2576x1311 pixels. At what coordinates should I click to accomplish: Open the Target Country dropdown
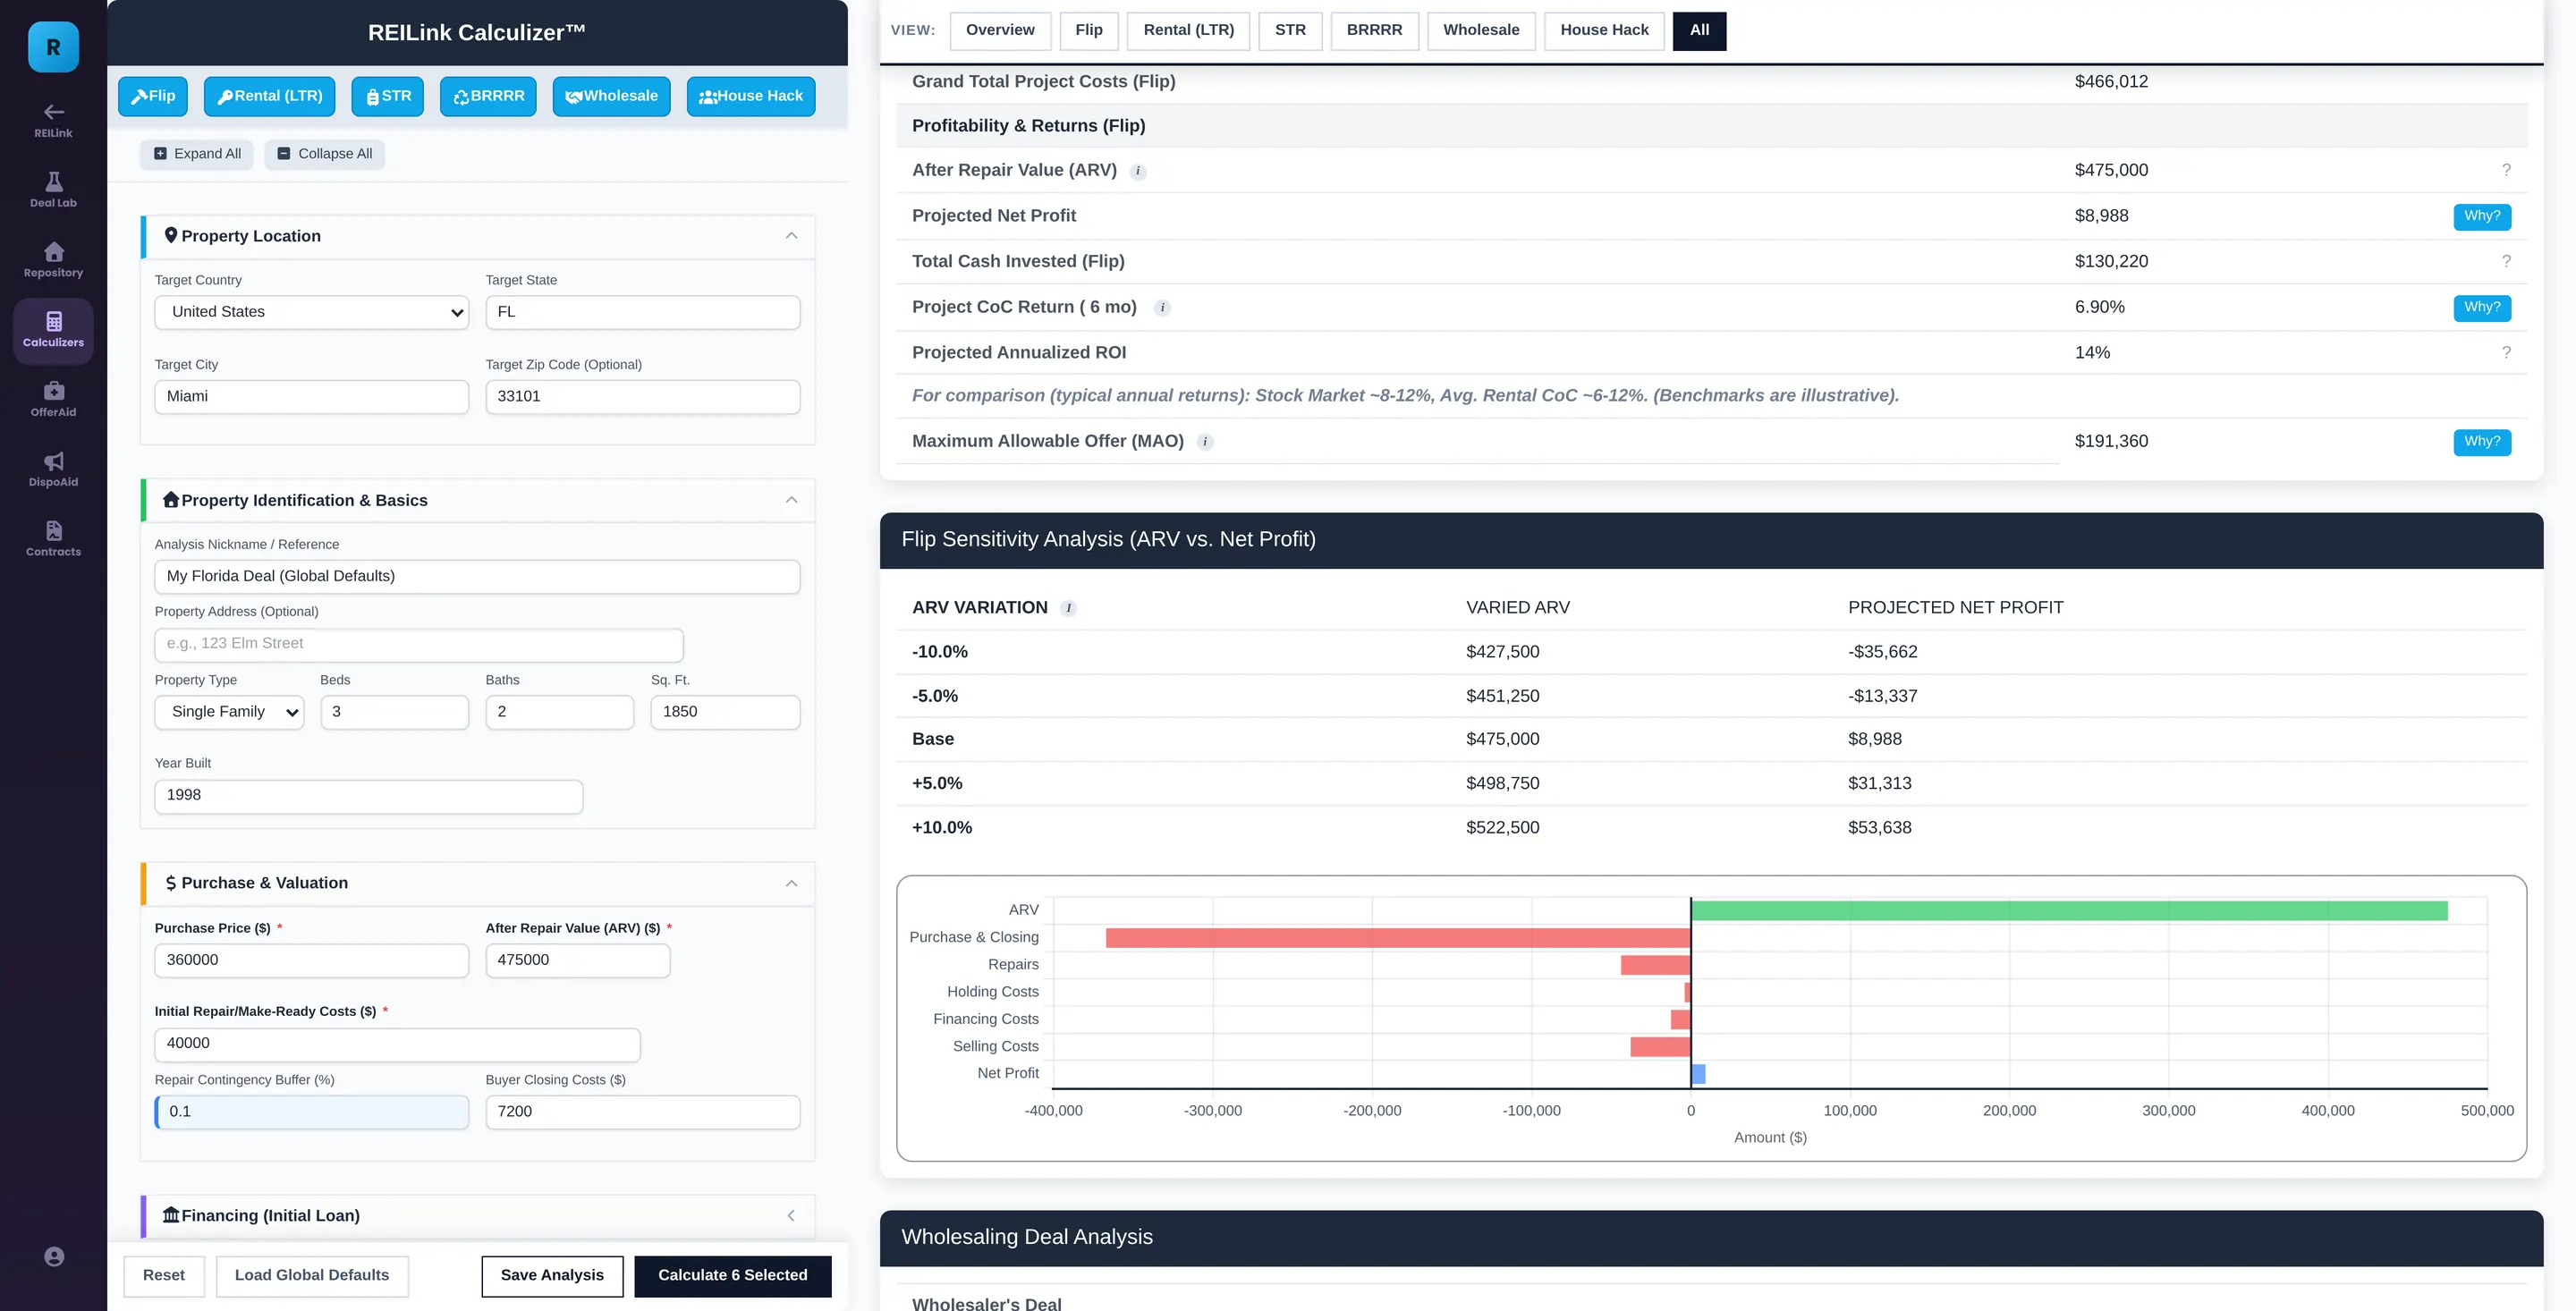tap(312, 312)
